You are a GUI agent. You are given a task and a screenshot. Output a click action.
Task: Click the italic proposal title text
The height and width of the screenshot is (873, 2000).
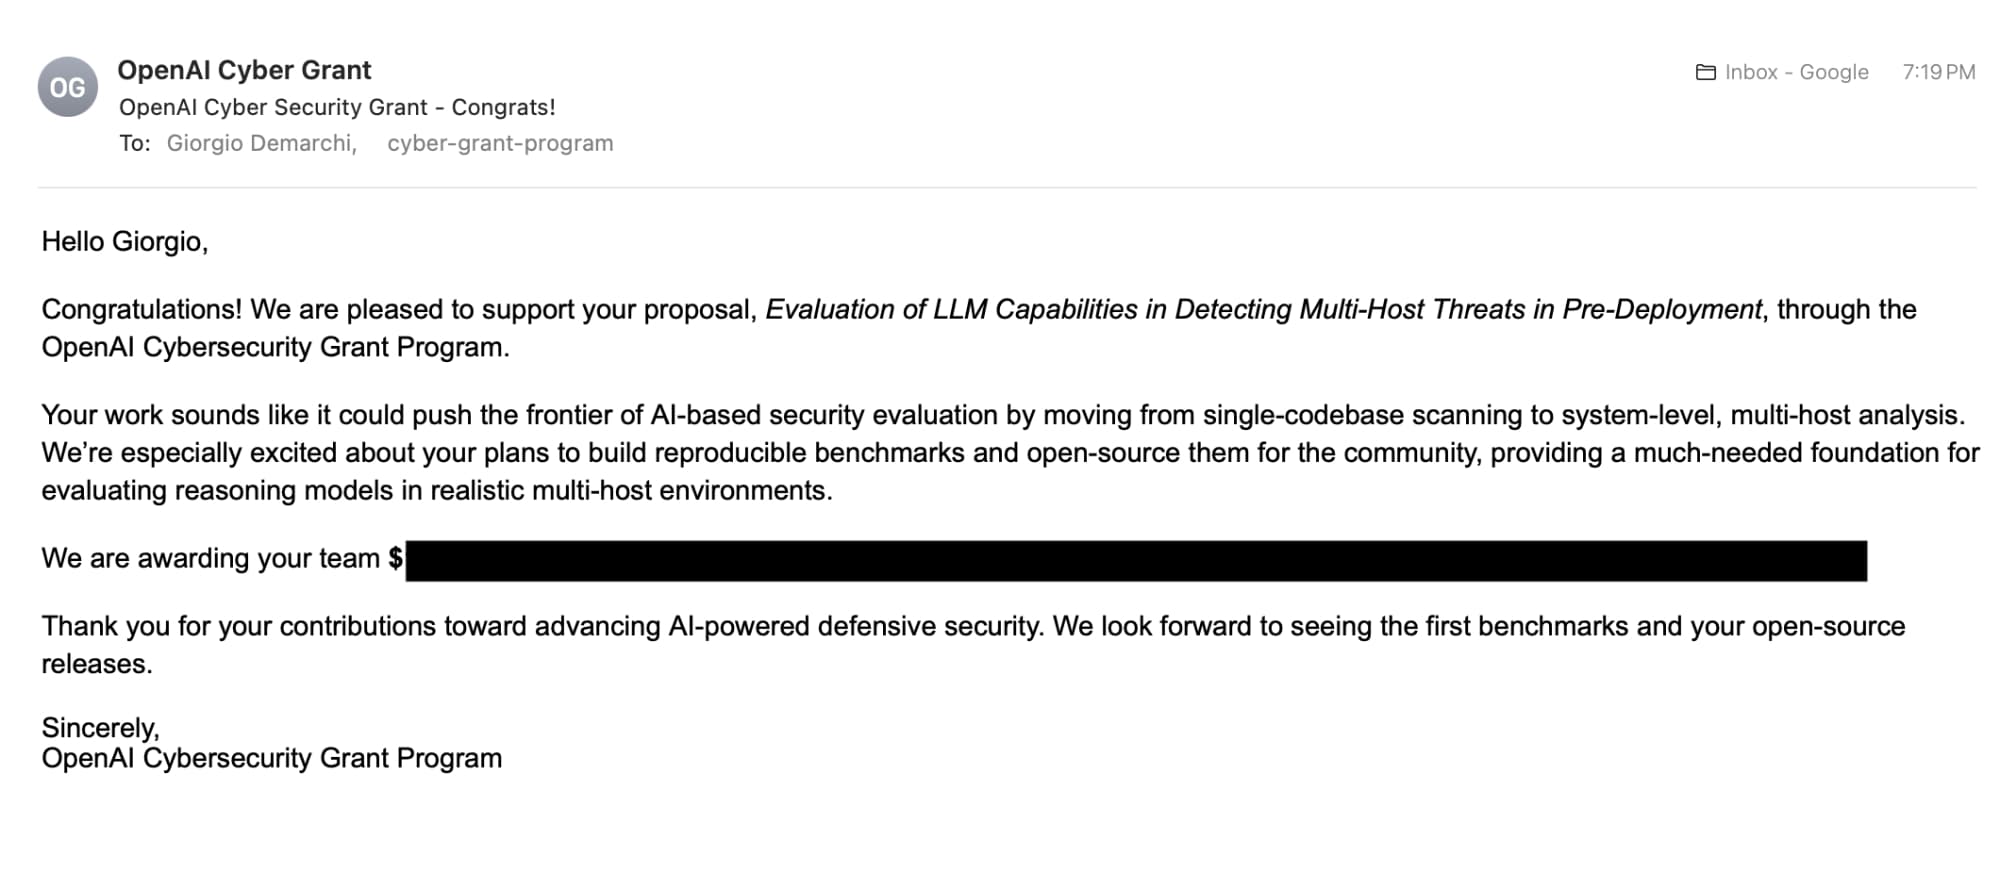(1263, 310)
